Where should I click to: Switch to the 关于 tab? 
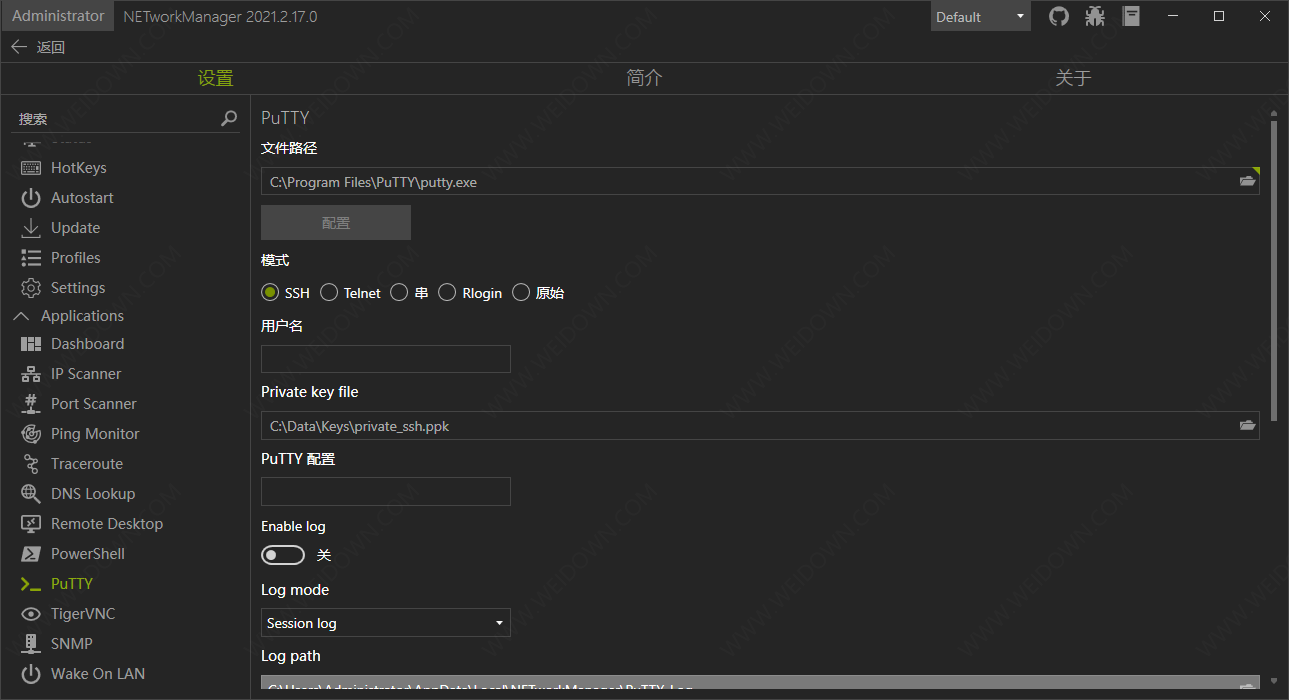click(1073, 78)
